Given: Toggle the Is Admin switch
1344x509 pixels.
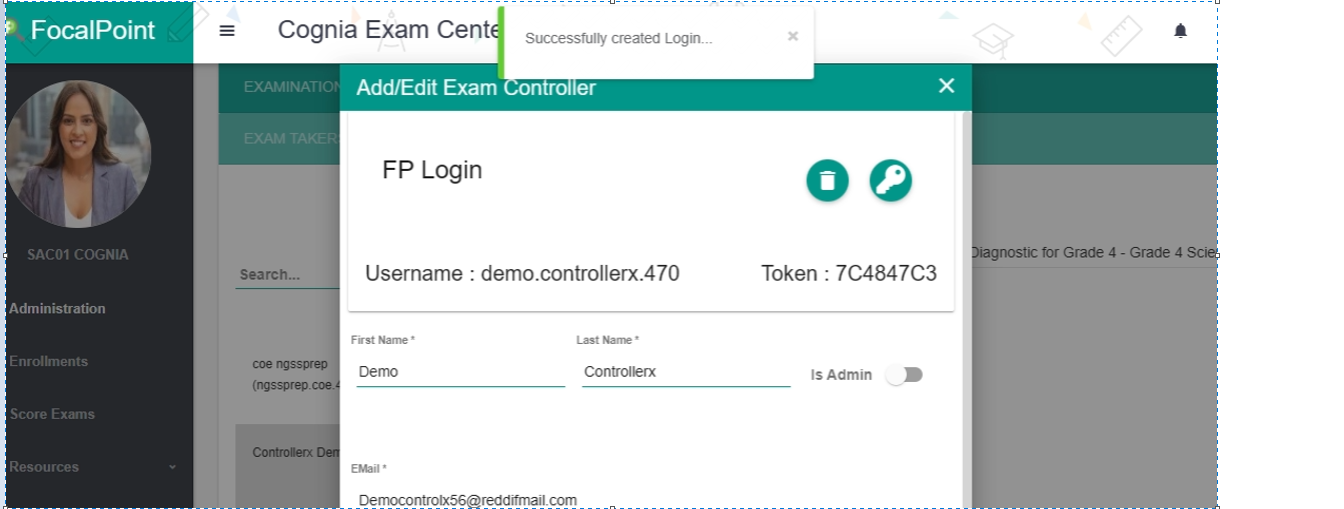Looking at the screenshot, I should [x=904, y=375].
